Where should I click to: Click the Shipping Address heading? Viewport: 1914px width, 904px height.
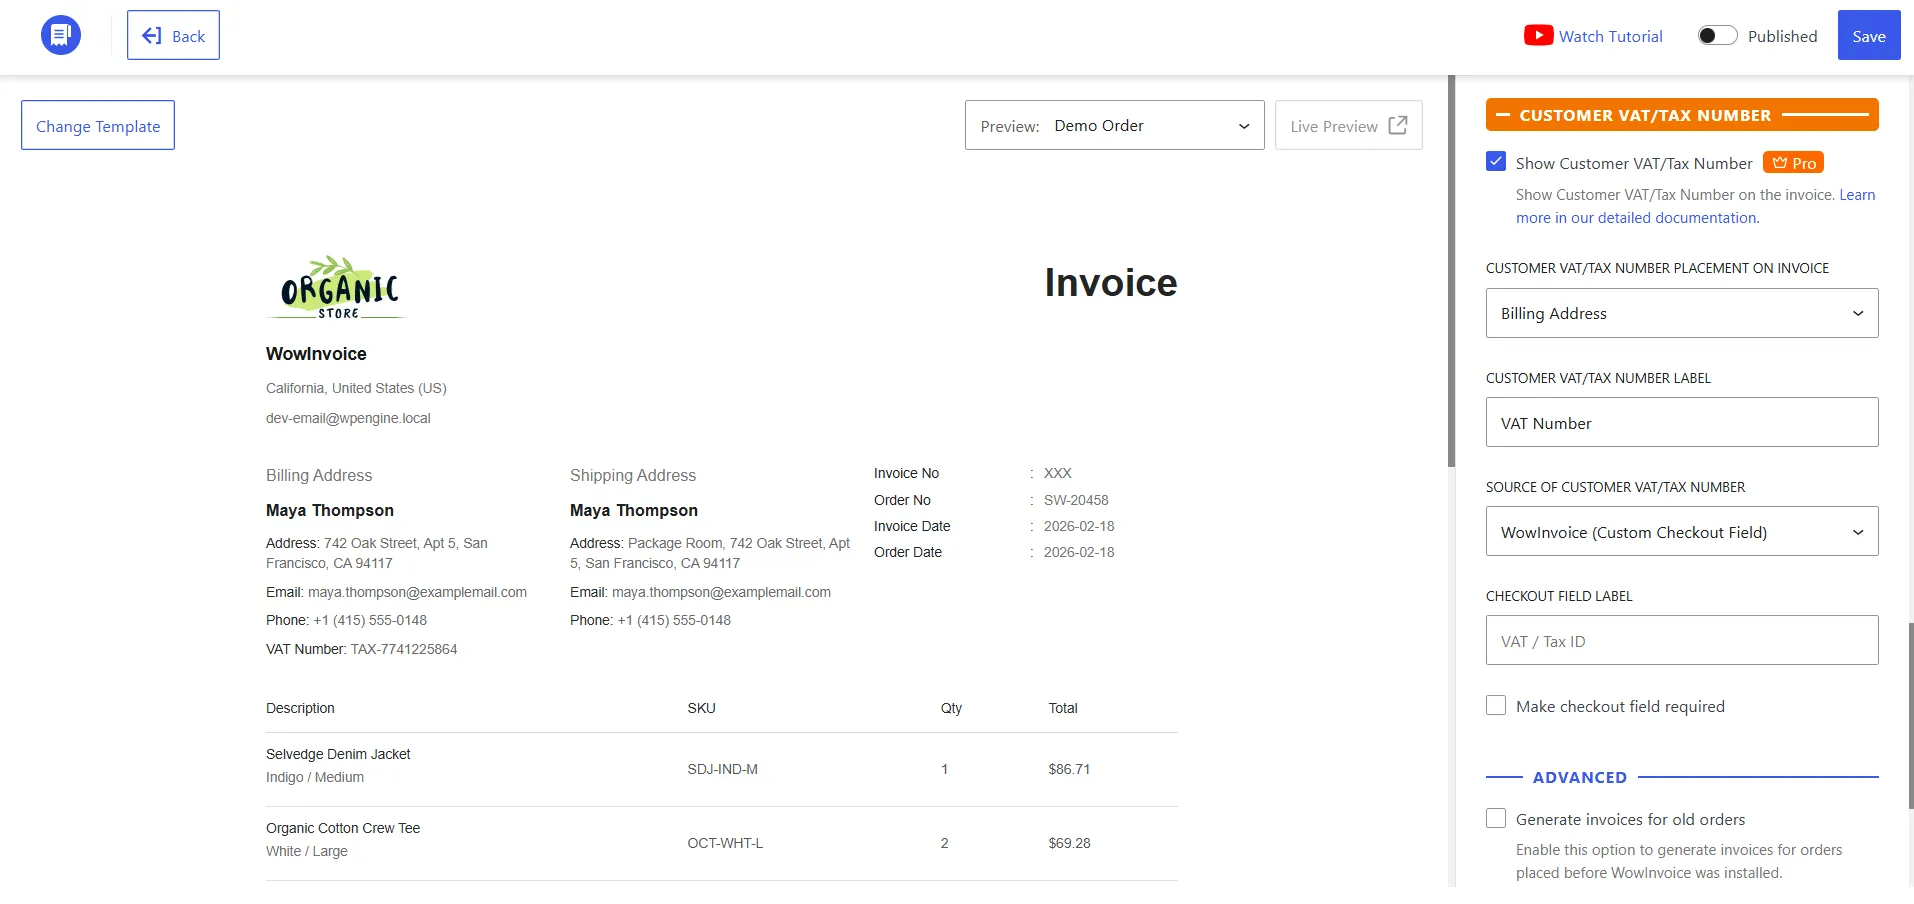coord(633,476)
